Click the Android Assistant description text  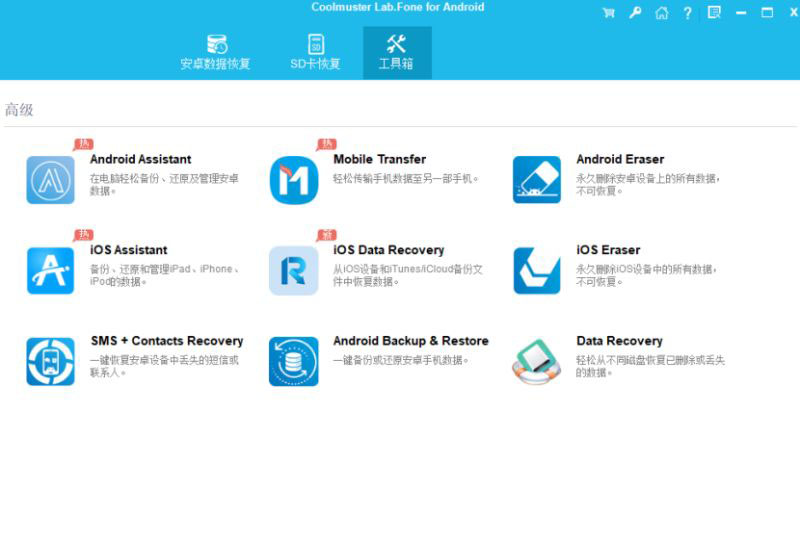(164, 185)
